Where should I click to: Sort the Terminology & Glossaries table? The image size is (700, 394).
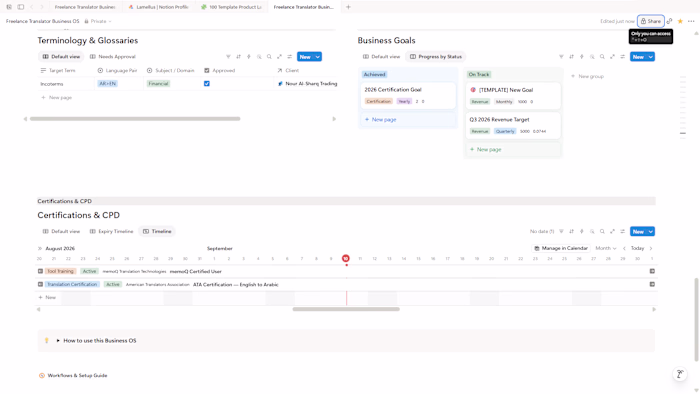coord(238,57)
